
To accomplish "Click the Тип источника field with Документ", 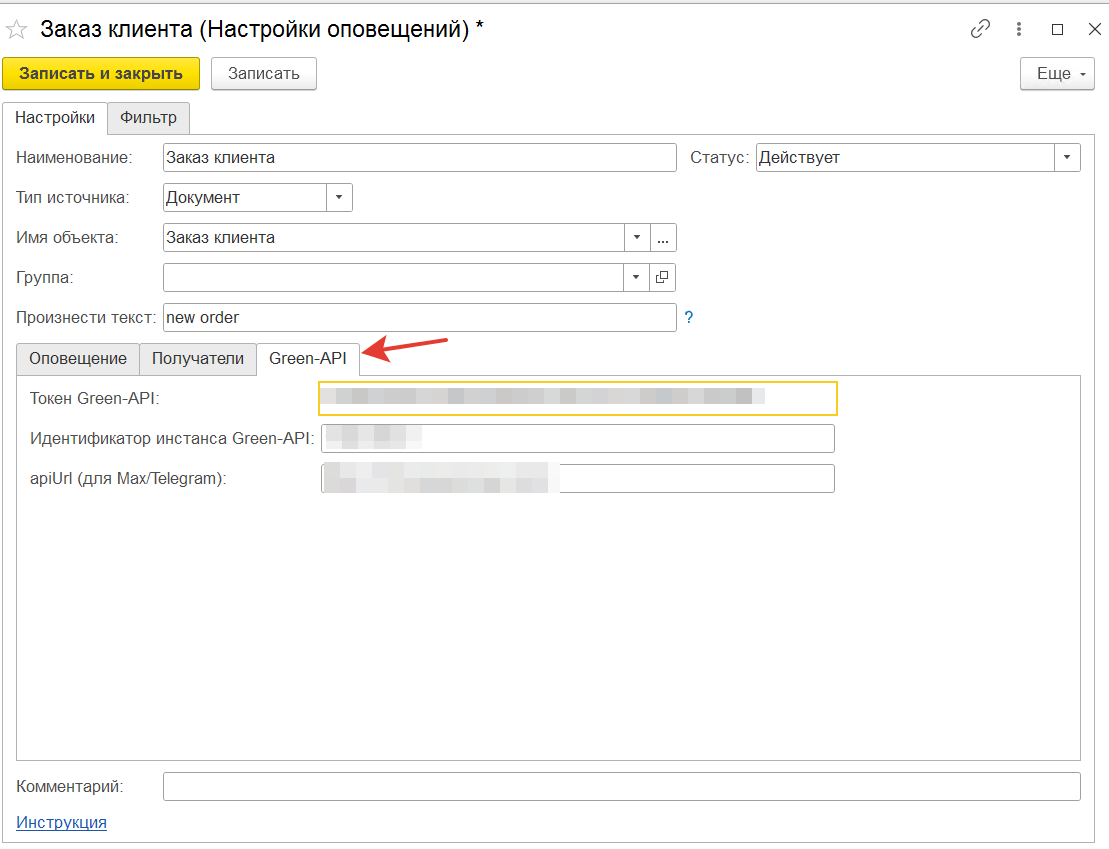I will point(245,197).
